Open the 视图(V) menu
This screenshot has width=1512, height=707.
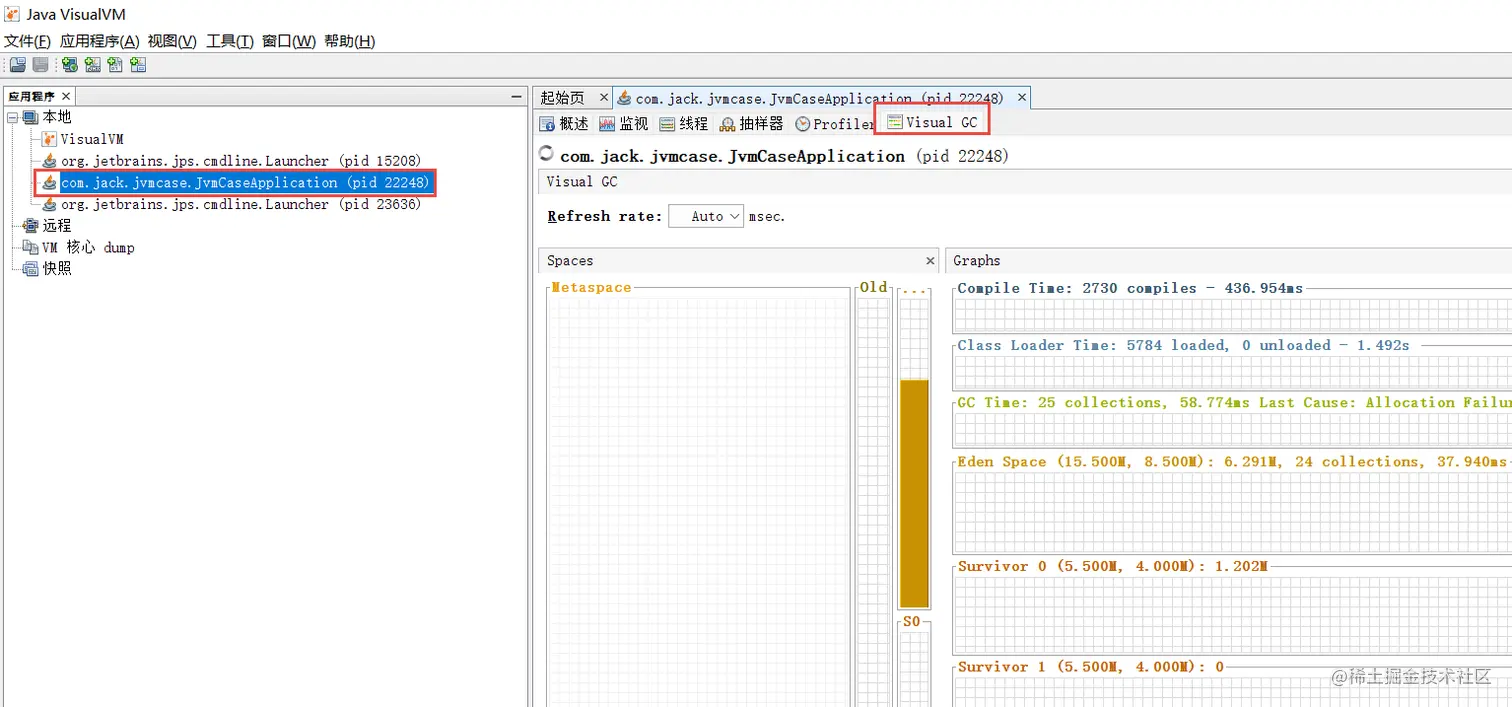pyautogui.click(x=172, y=41)
